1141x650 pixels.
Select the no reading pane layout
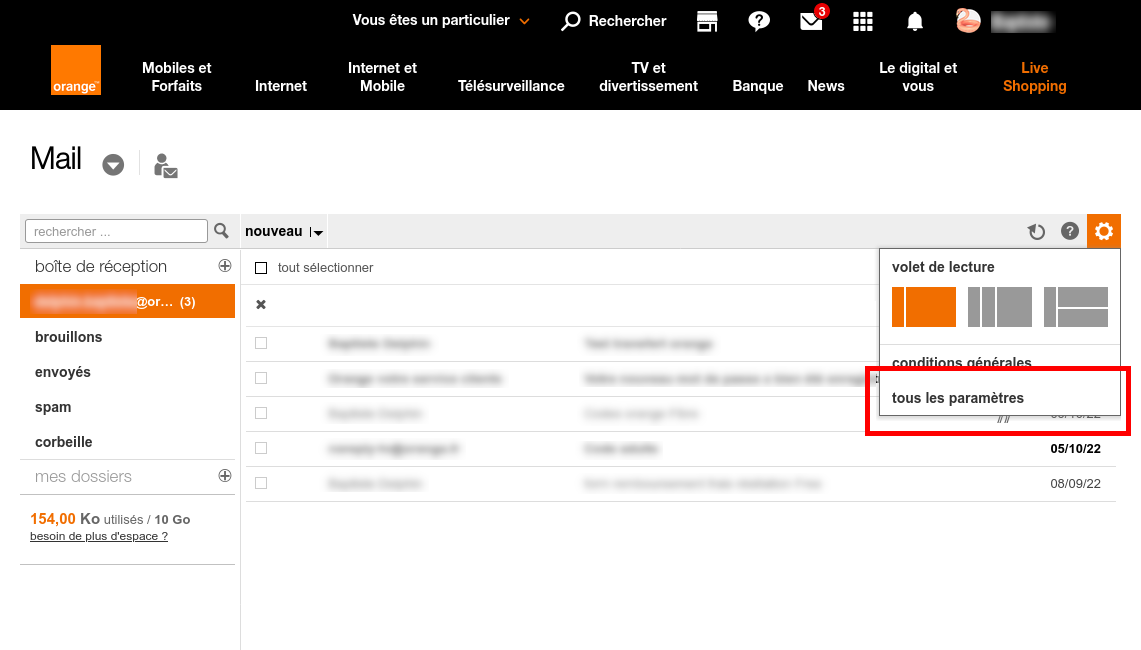click(x=924, y=306)
